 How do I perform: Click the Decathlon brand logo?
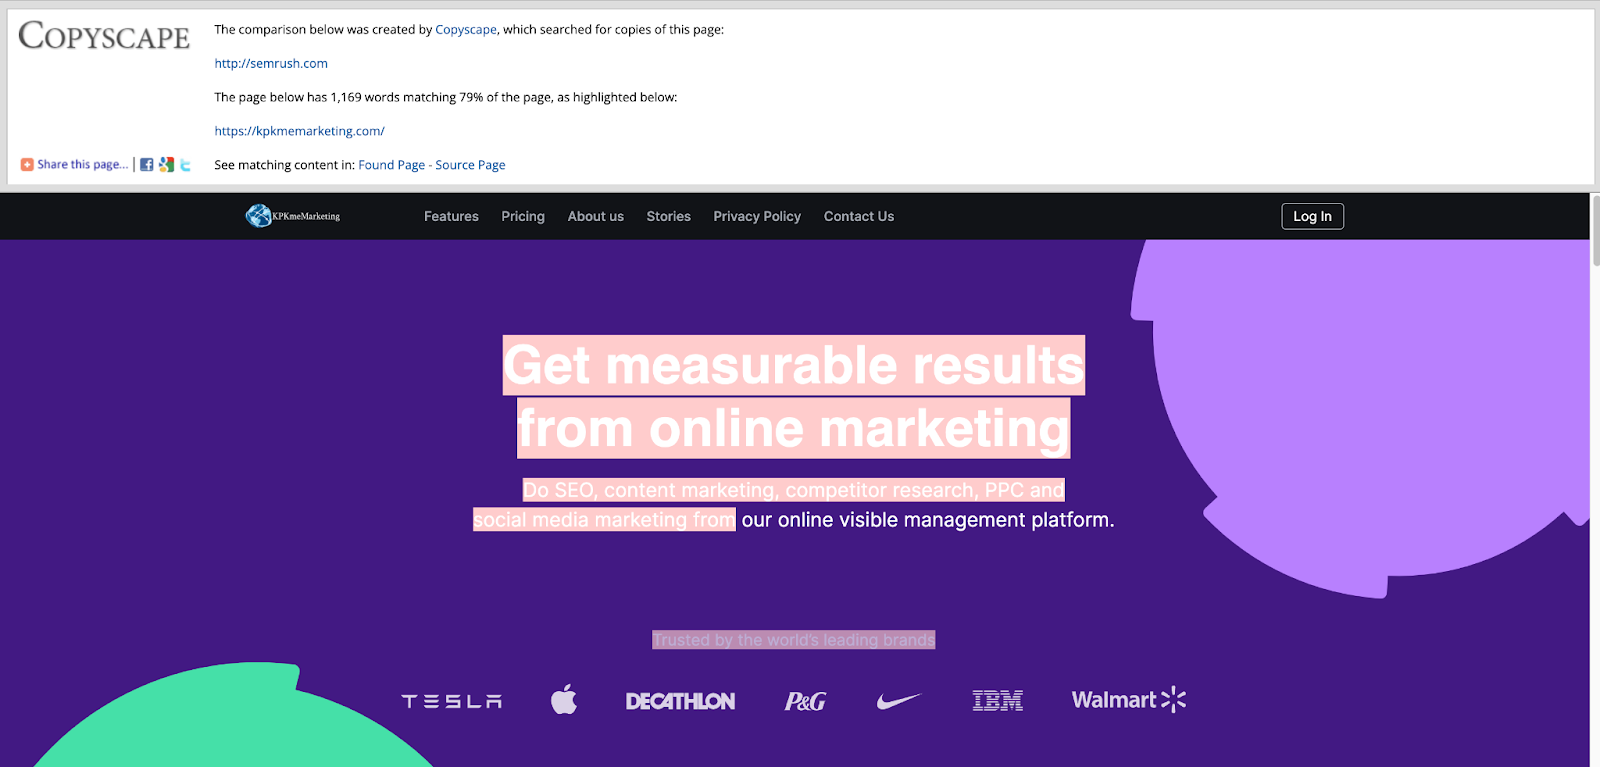pyautogui.click(x=680, y=701)
